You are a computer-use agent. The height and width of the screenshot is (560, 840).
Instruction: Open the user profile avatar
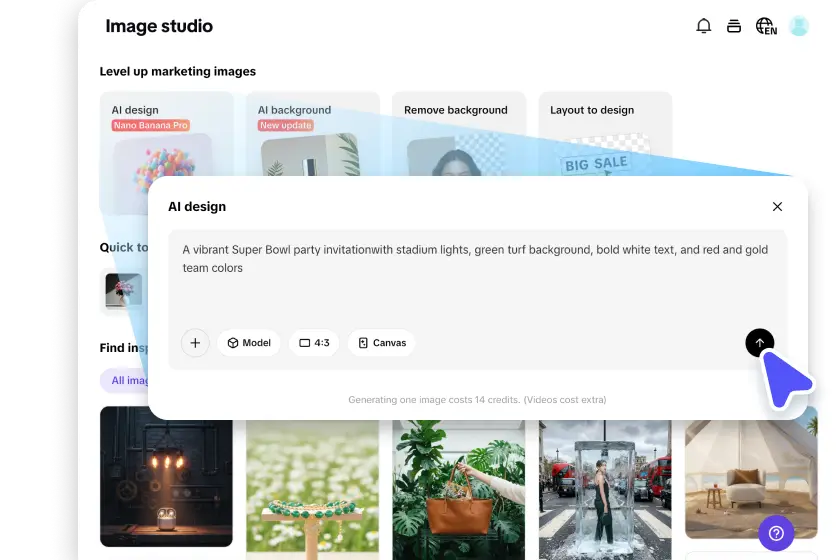[799, 26]
